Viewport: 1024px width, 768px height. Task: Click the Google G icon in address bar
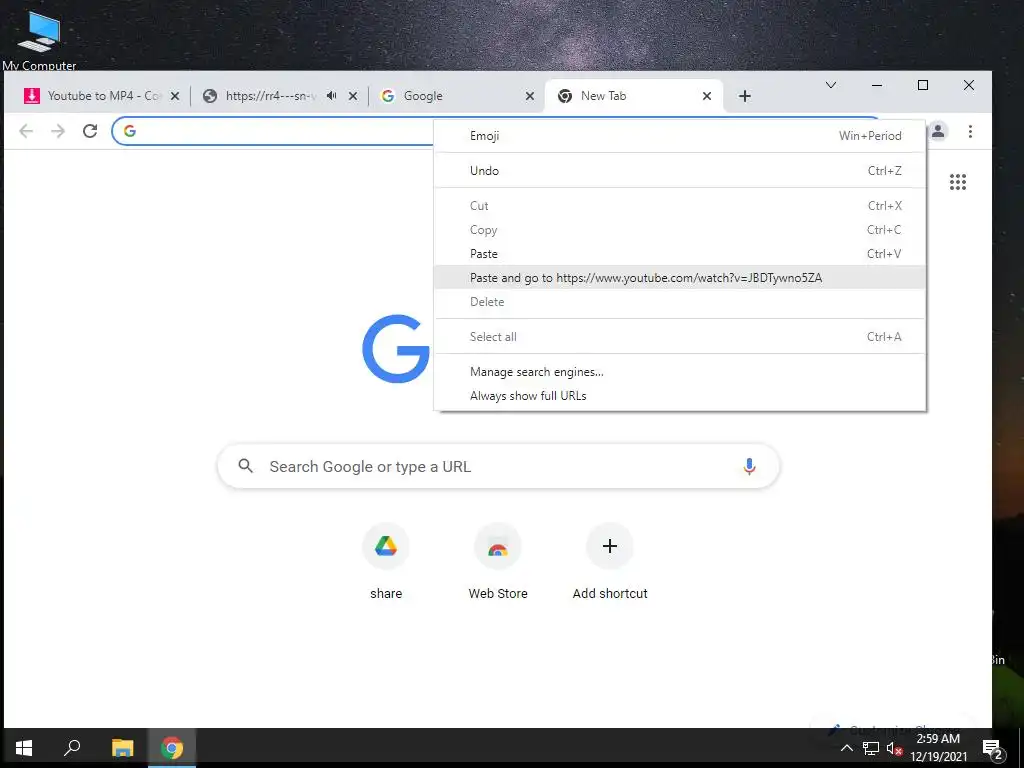coord(130,131)
